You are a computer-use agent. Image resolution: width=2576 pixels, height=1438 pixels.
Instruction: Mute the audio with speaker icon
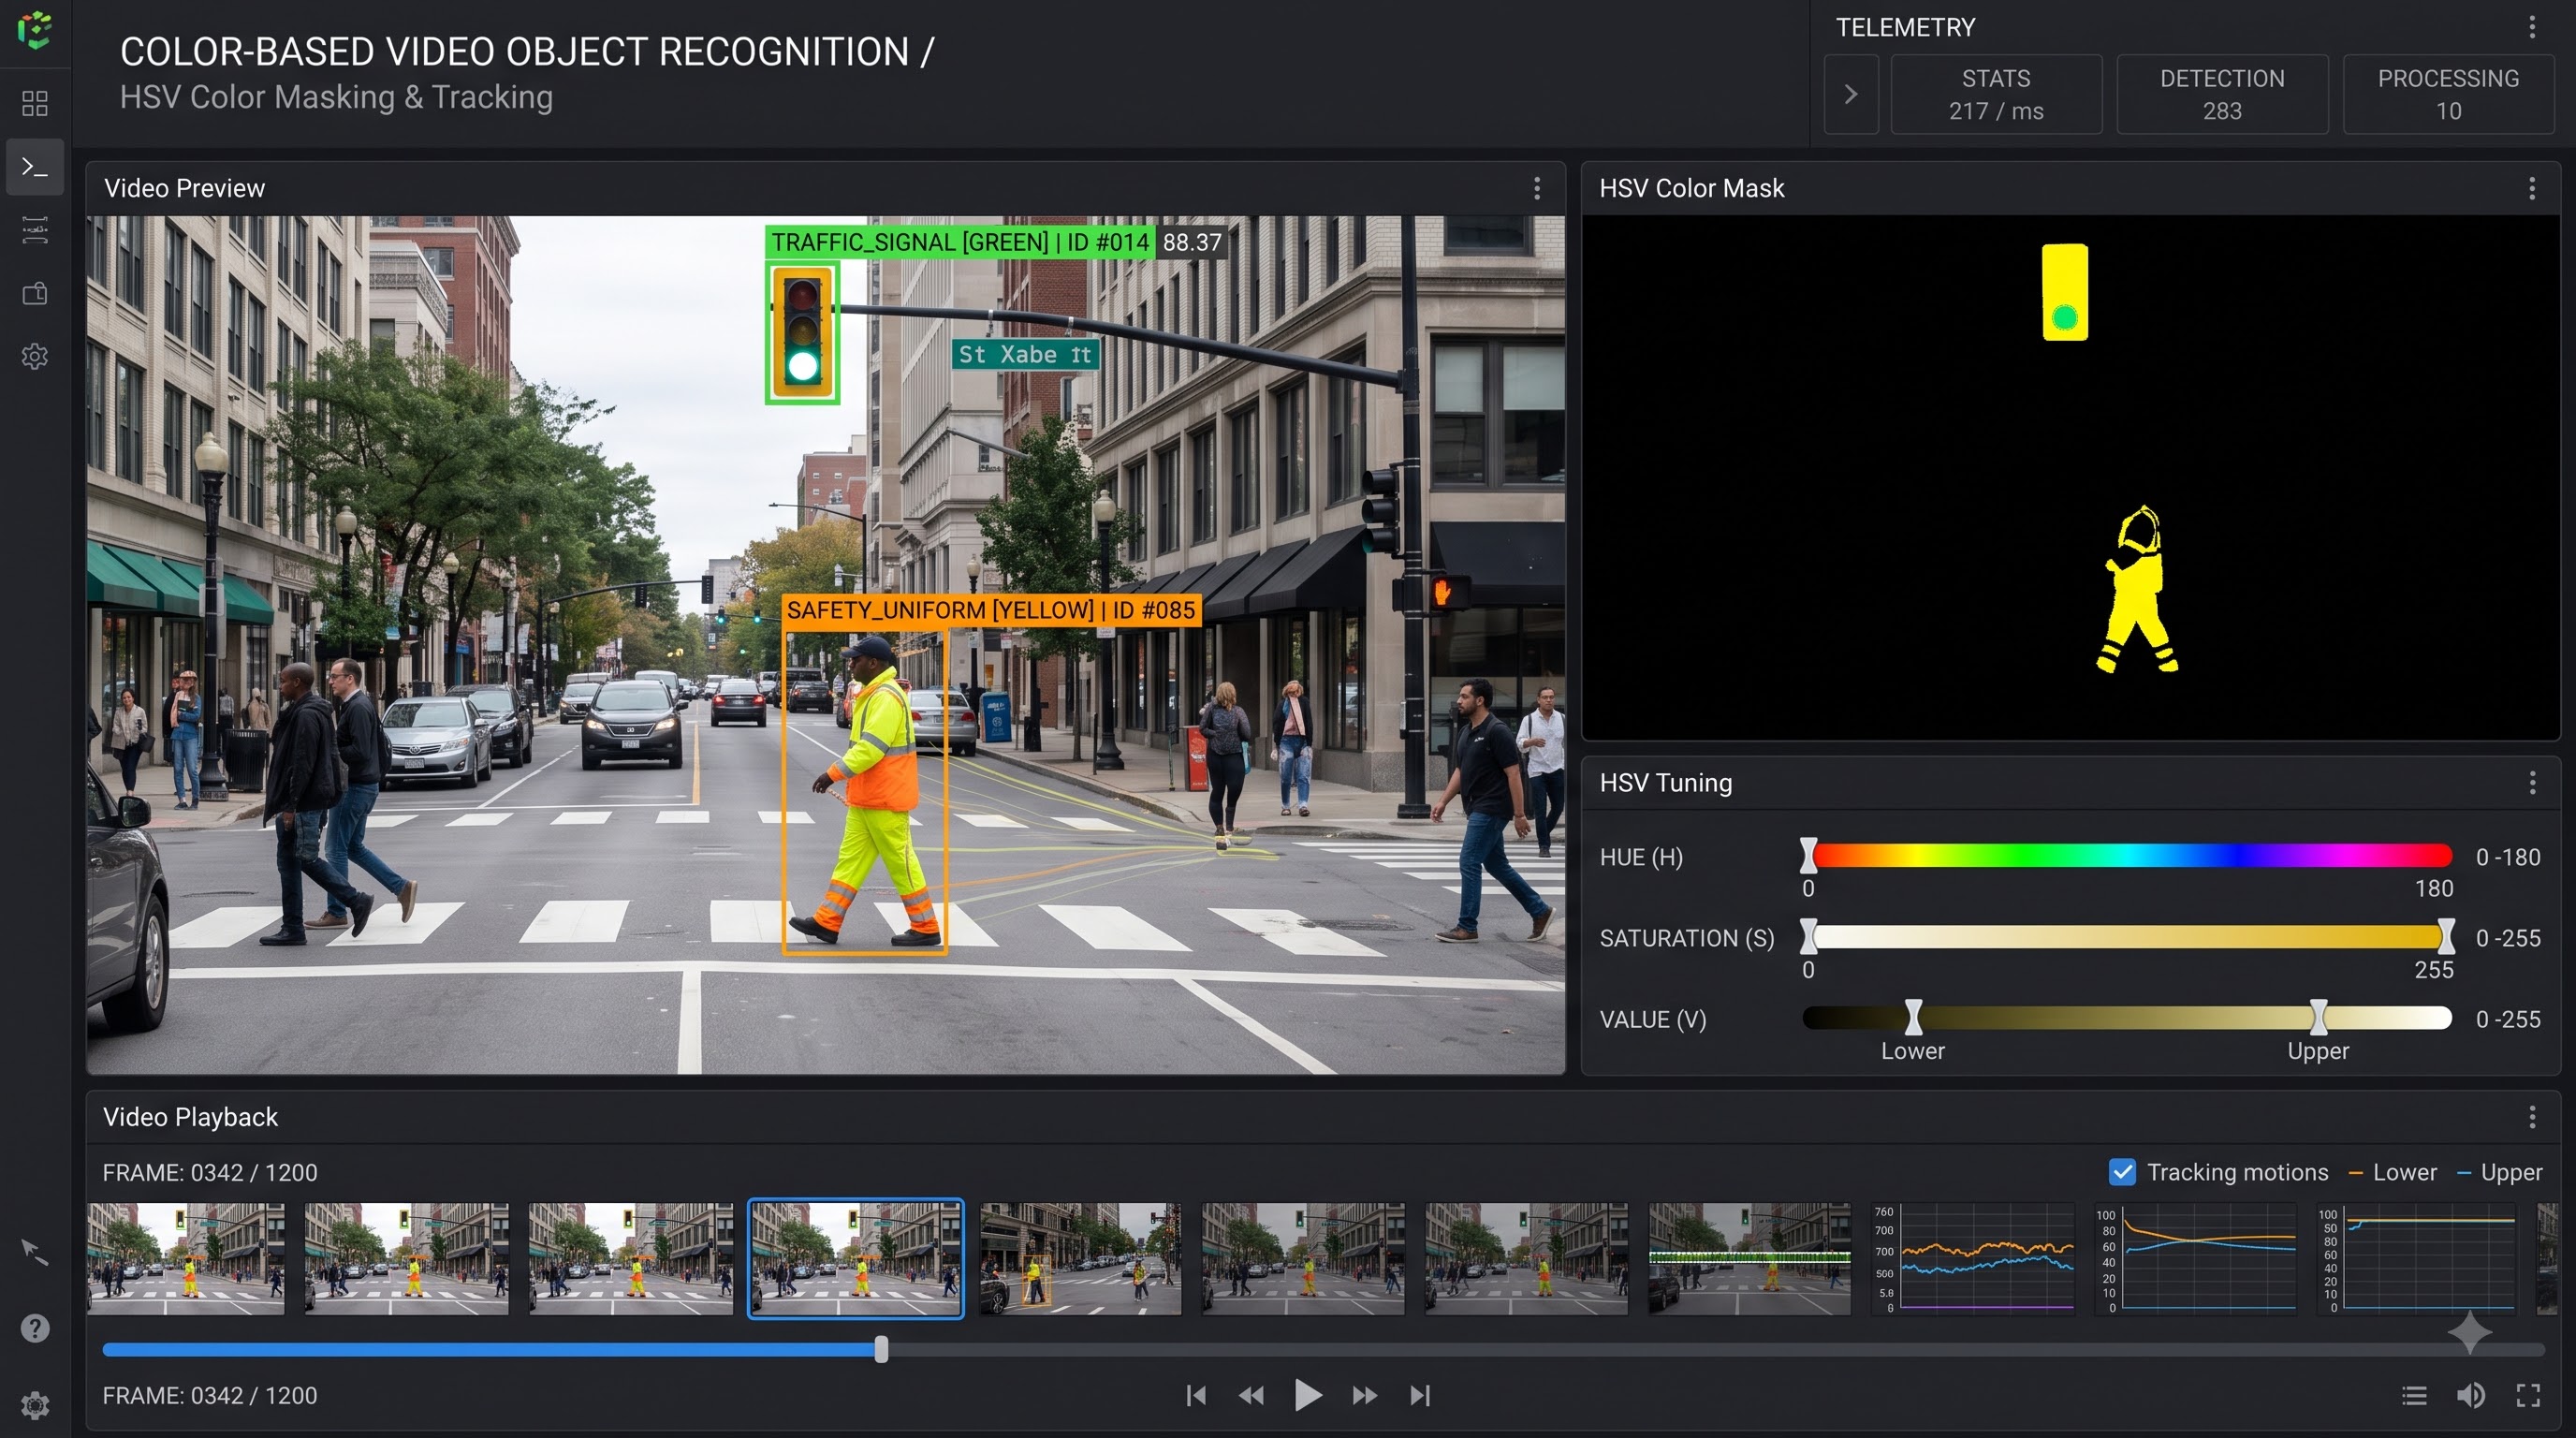tap(2471, 1395)
